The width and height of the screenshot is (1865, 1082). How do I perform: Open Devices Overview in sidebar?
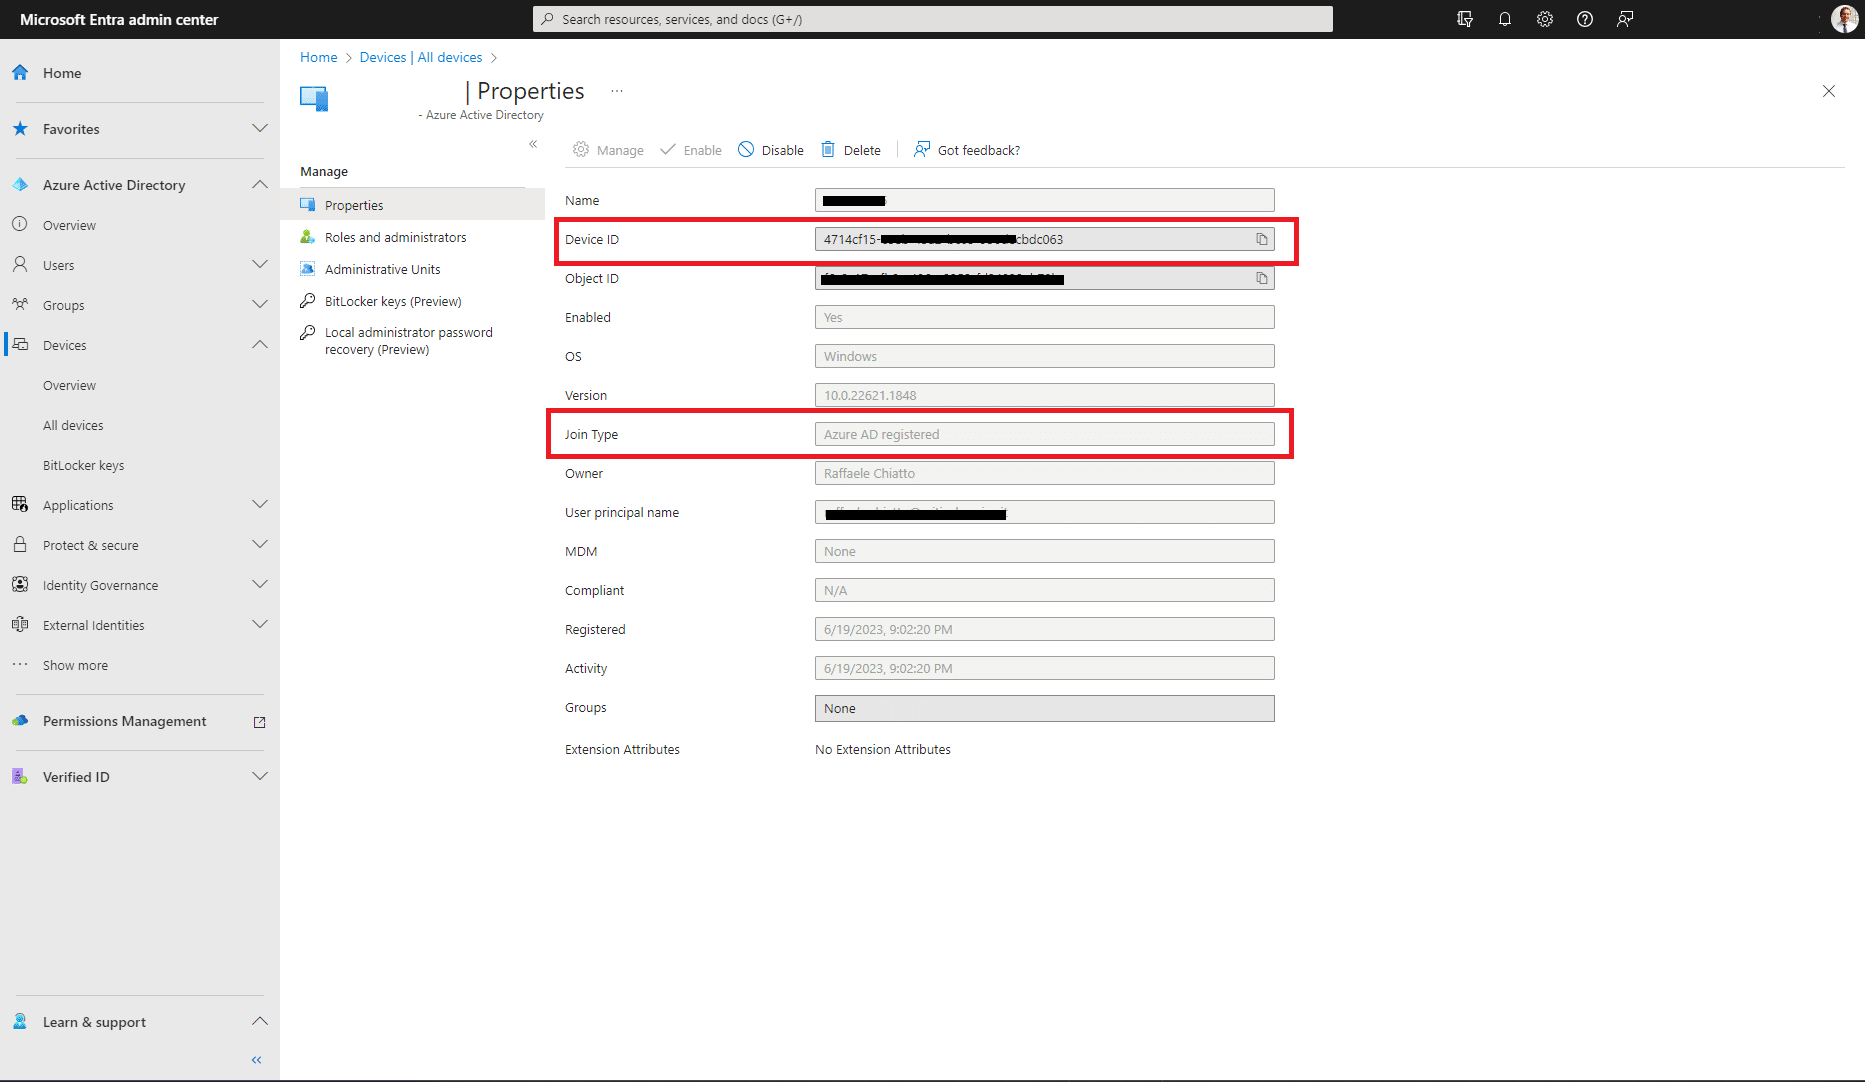[x=69, y=385]
